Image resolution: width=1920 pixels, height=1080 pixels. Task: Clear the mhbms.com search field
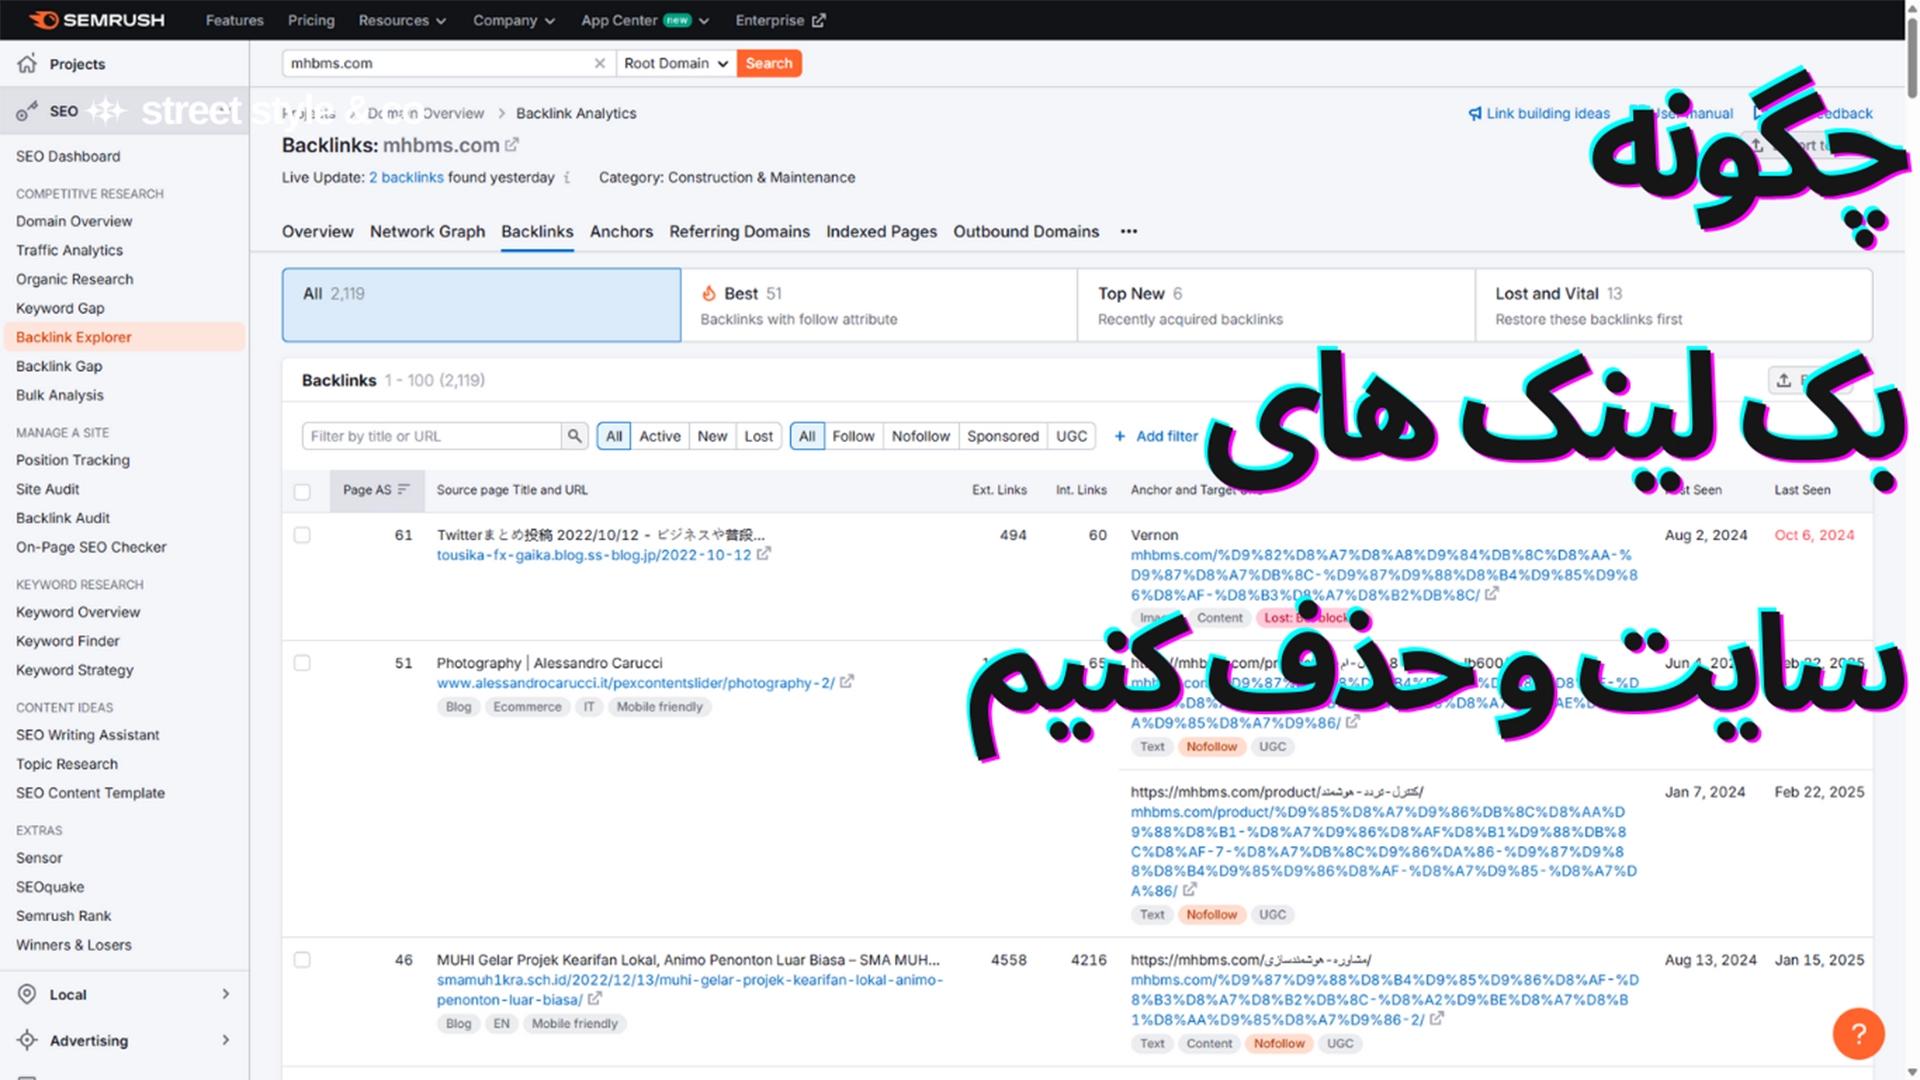(x=600, y=63)
